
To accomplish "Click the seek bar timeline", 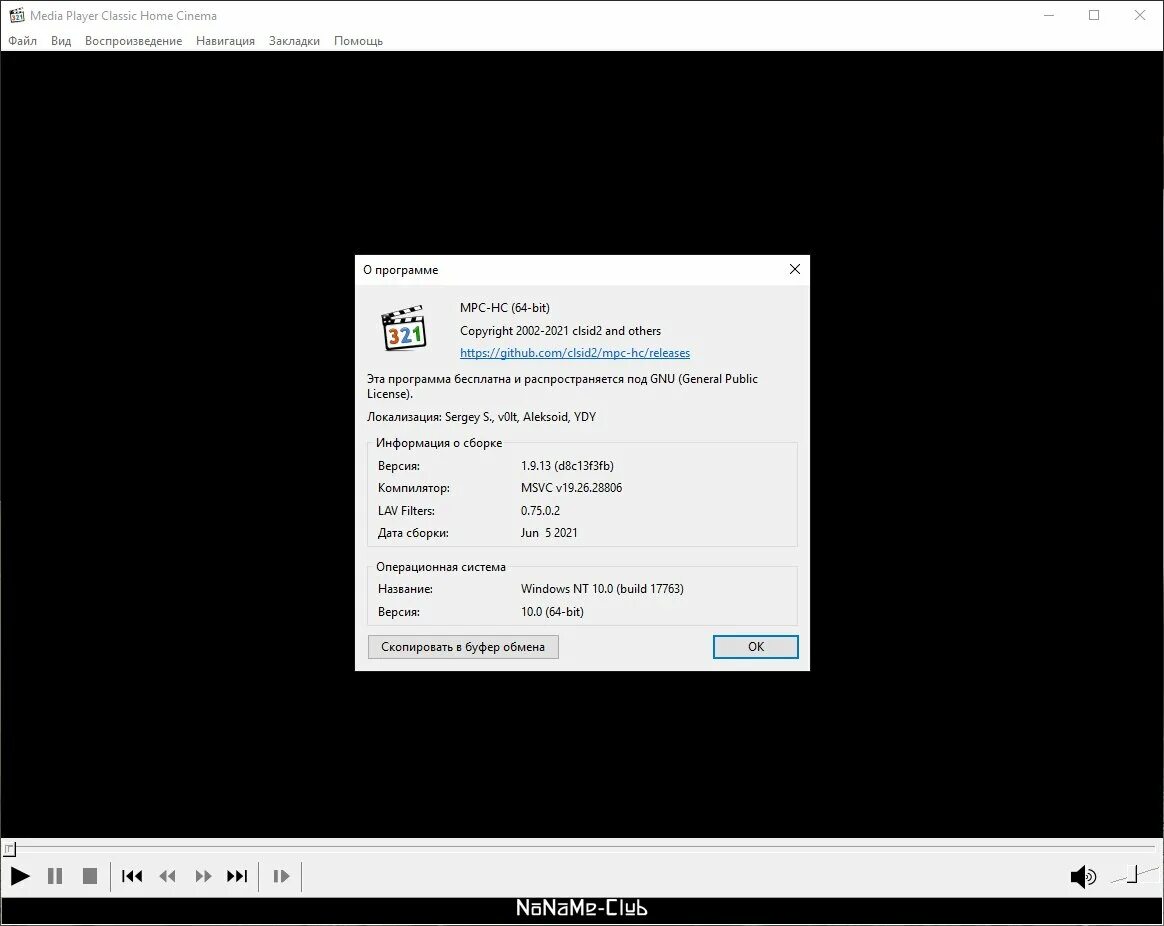I will tap(582, 847).
